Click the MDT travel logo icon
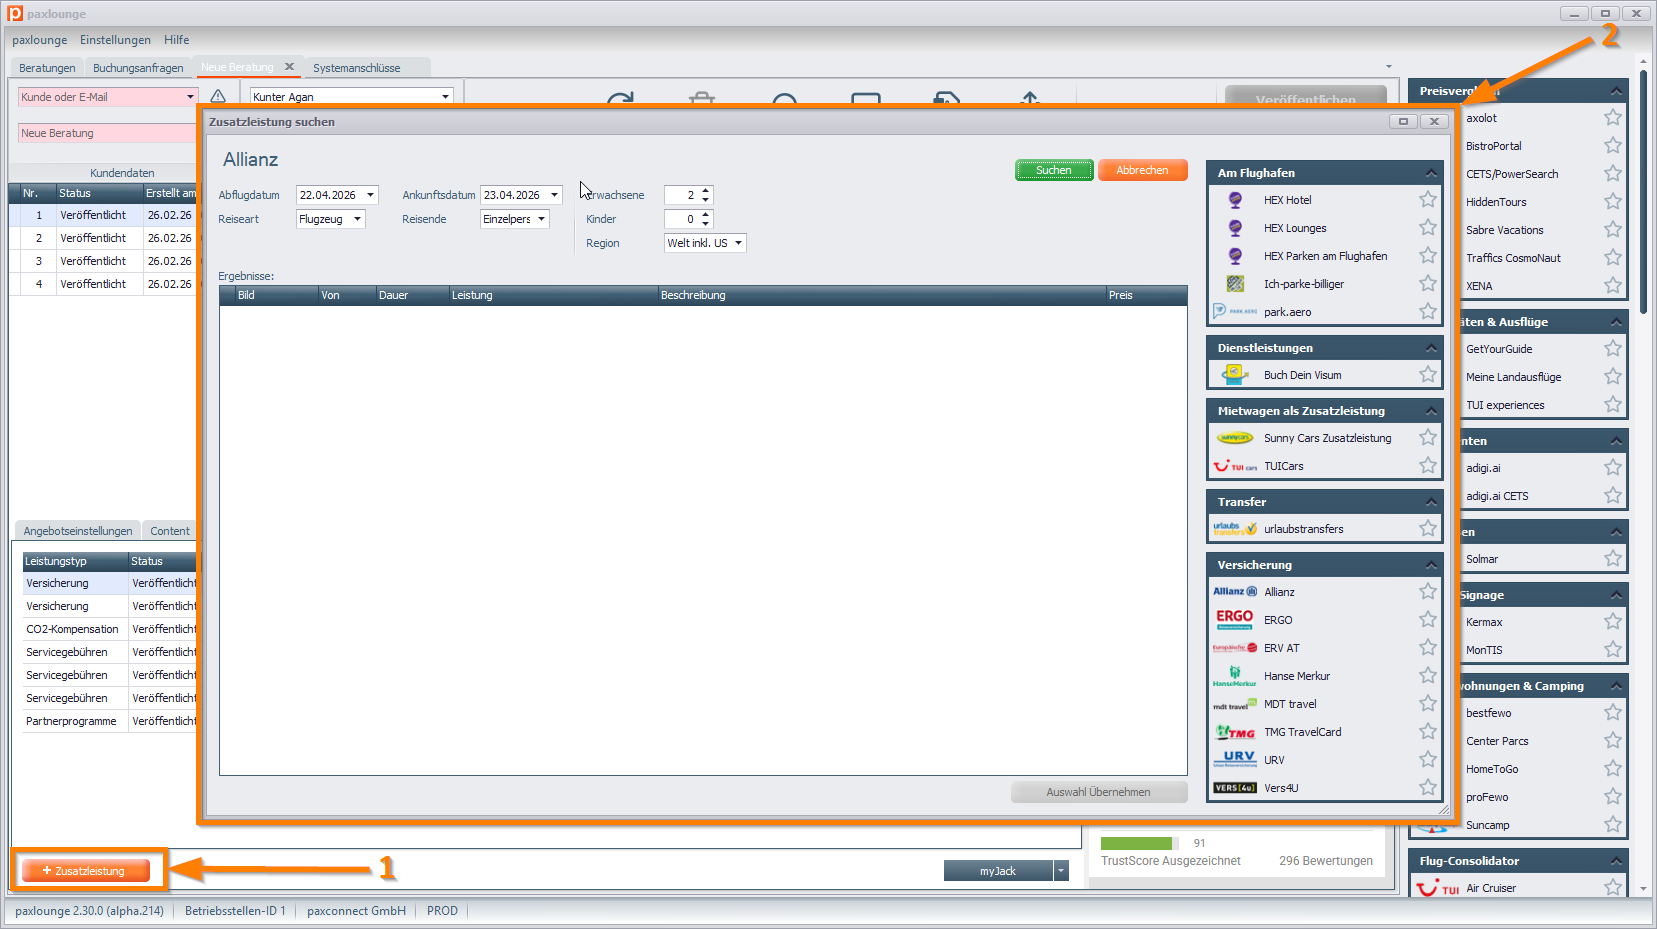The width and height of the screenshot is (1657, 929). click(x=1235, y=704)
